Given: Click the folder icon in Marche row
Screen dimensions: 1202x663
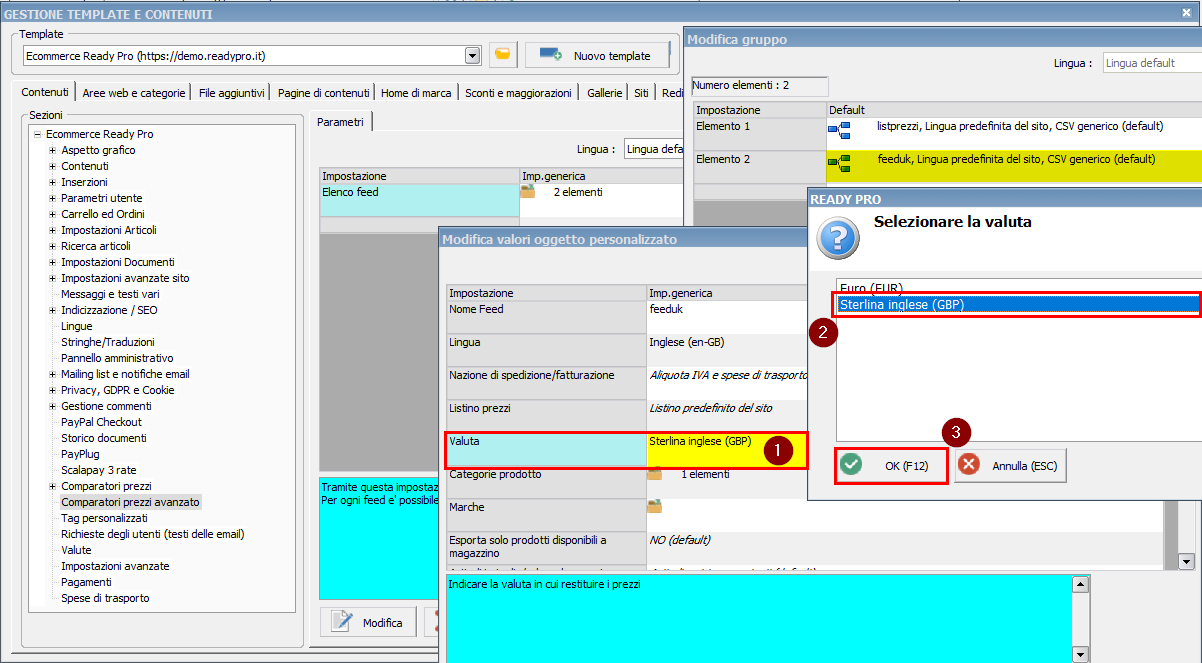Looking at the screenshot, I should point(655,508).
